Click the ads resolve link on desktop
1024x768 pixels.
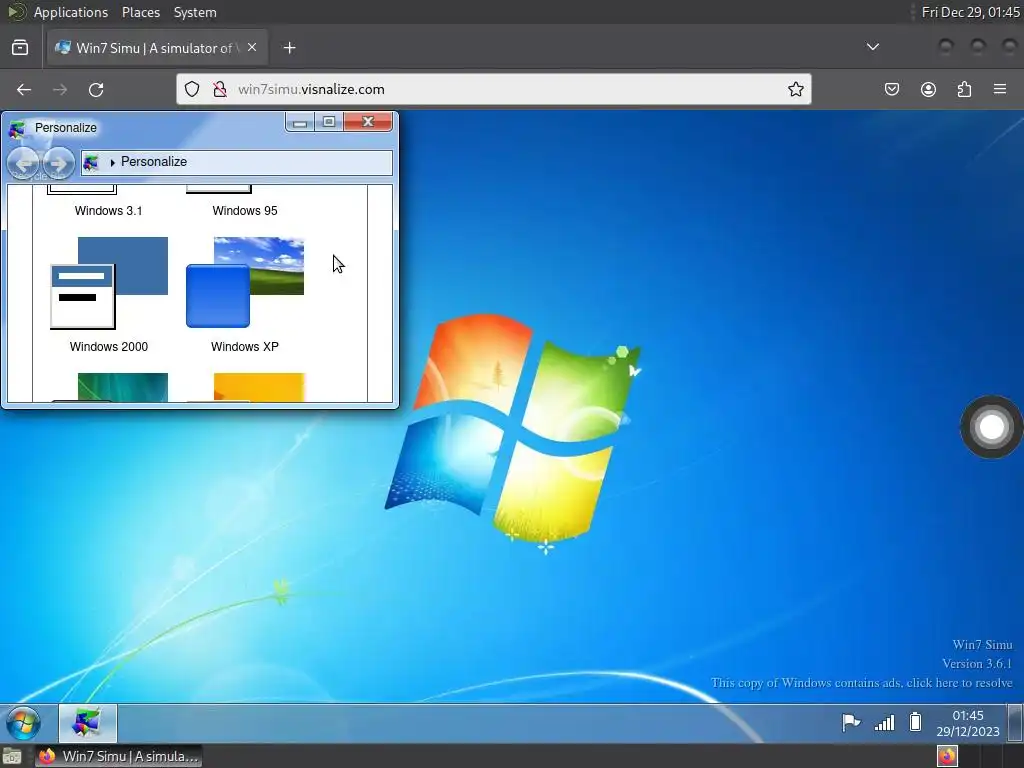(x=861, y=682)
